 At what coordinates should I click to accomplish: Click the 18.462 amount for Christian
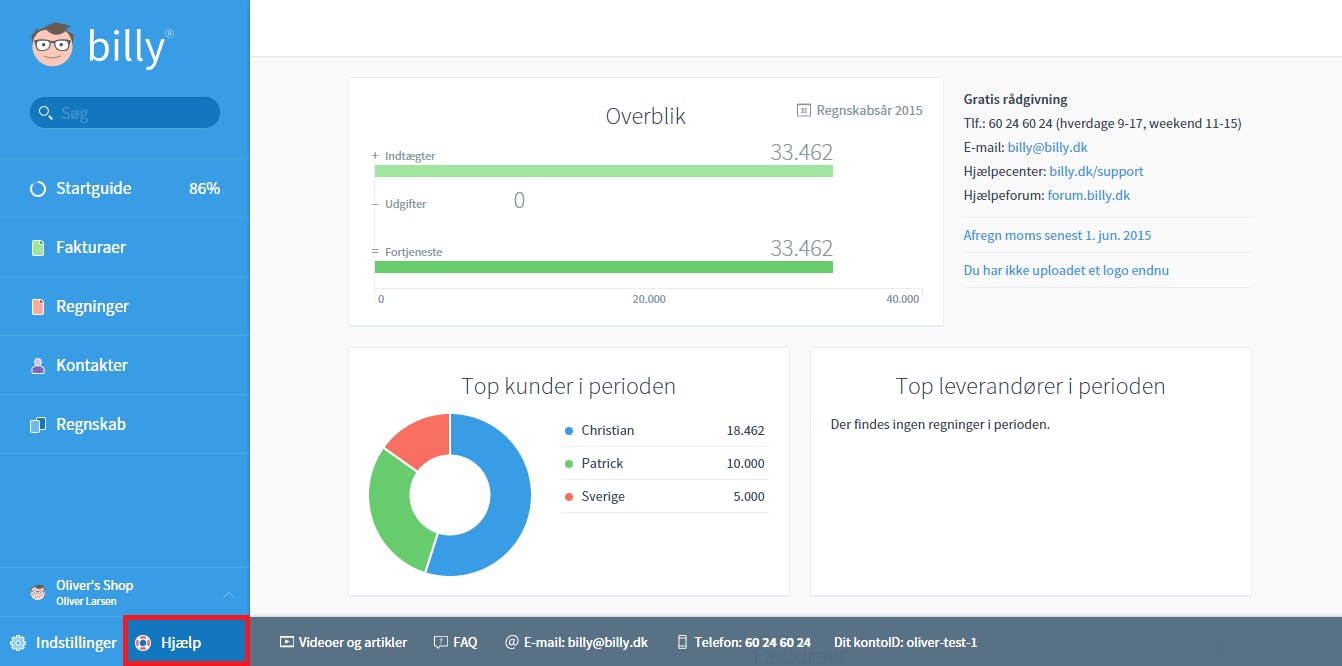click(x=745, y=431)
